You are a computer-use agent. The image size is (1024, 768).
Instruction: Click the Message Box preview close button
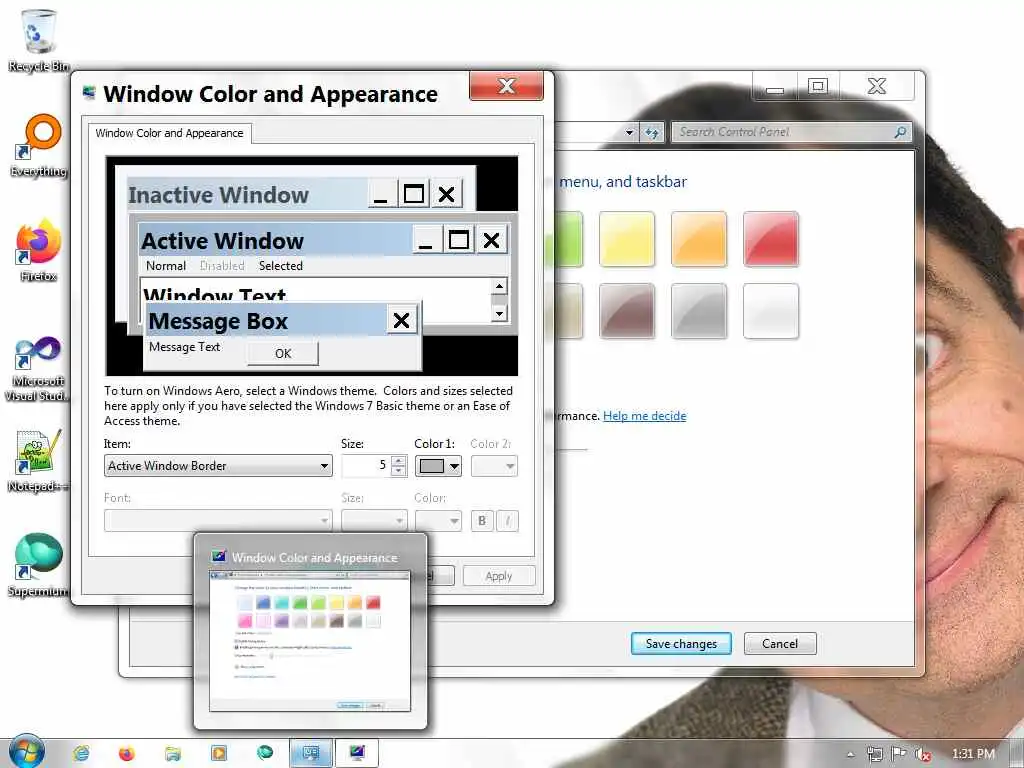[402, 320]
